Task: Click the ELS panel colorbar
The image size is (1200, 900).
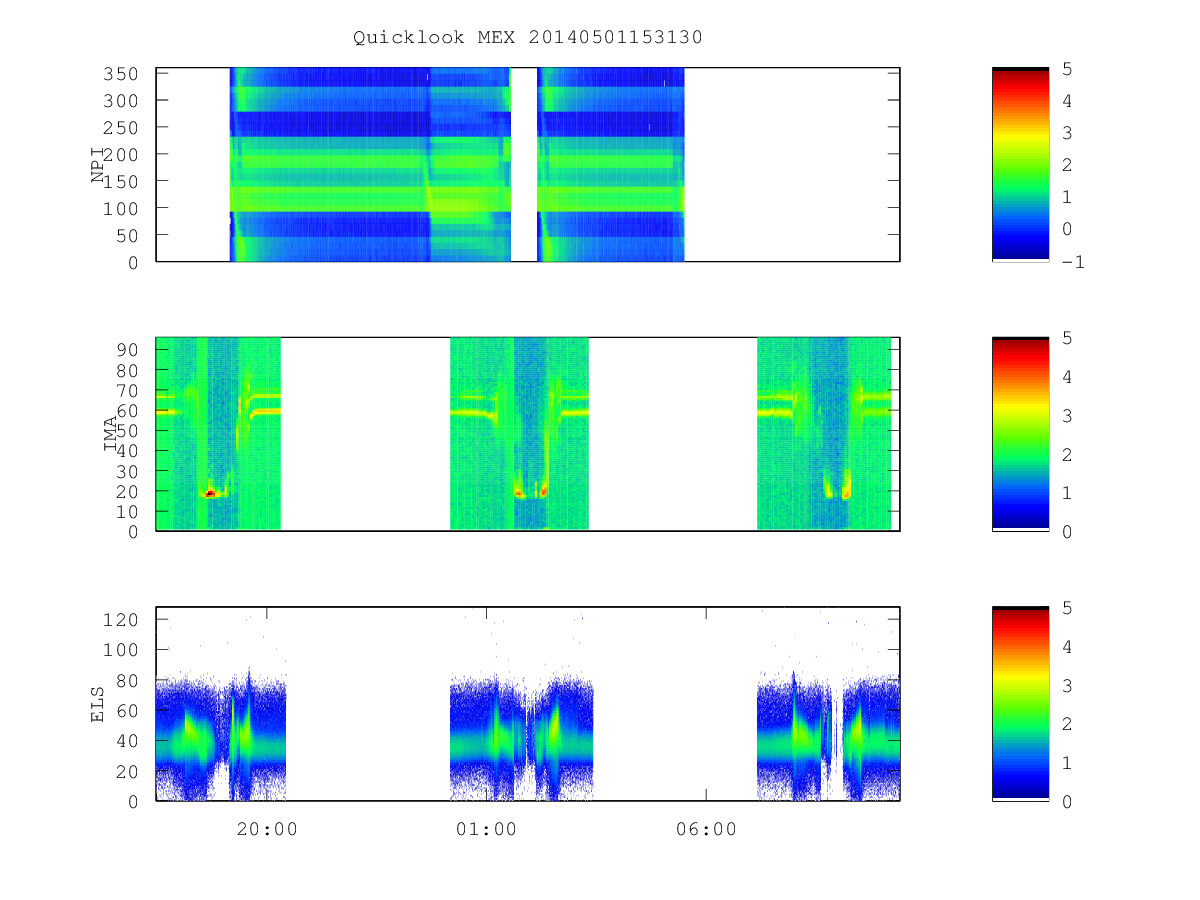Action: point(1020,704)
